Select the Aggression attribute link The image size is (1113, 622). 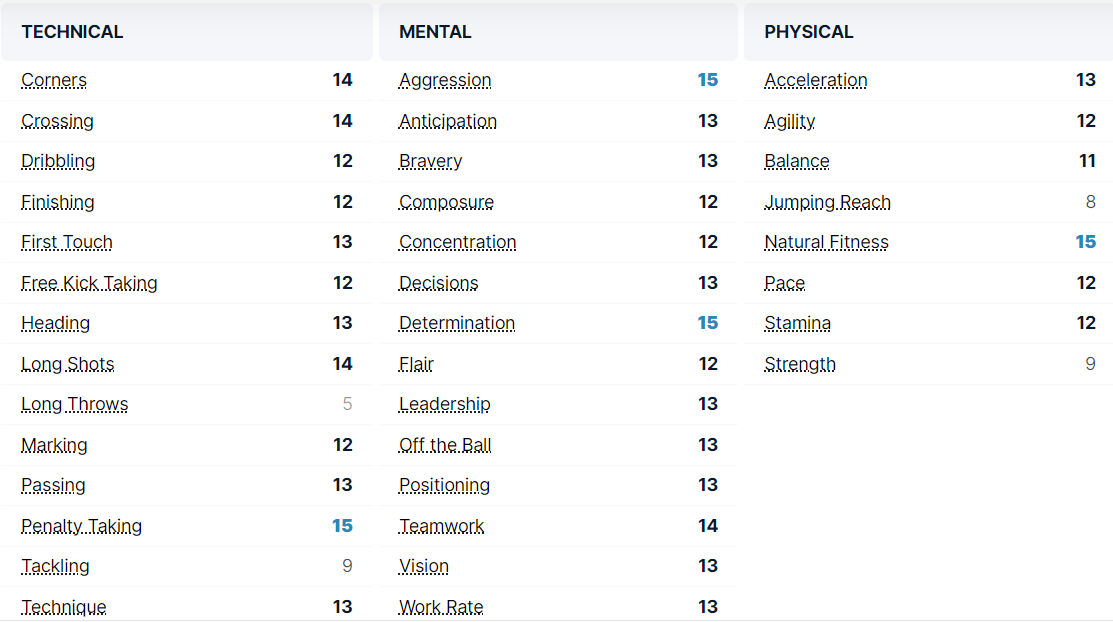pyautogui.click(x=445, y=81)
